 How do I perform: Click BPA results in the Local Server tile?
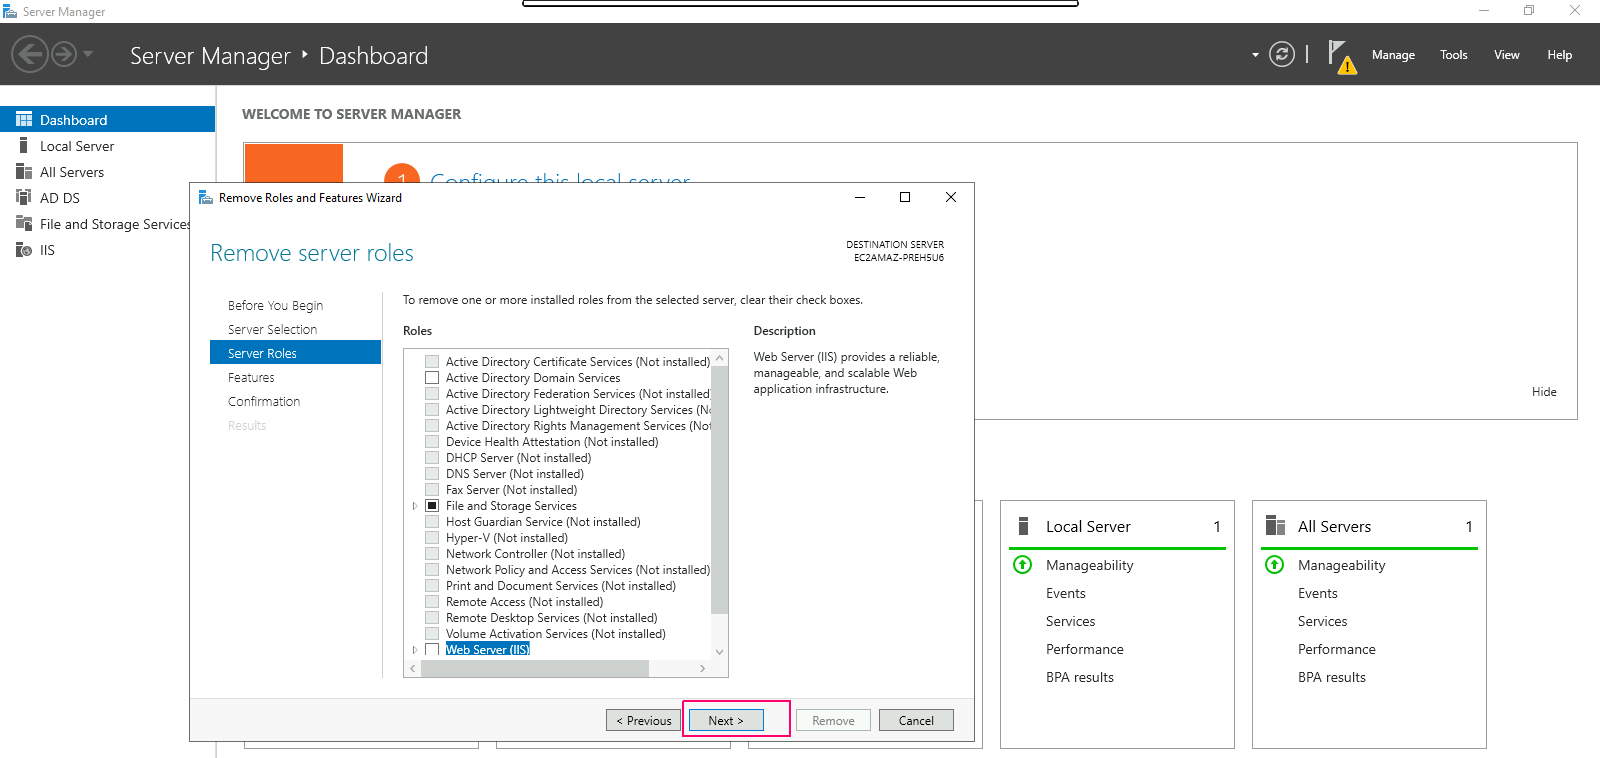coord(1080,677)
